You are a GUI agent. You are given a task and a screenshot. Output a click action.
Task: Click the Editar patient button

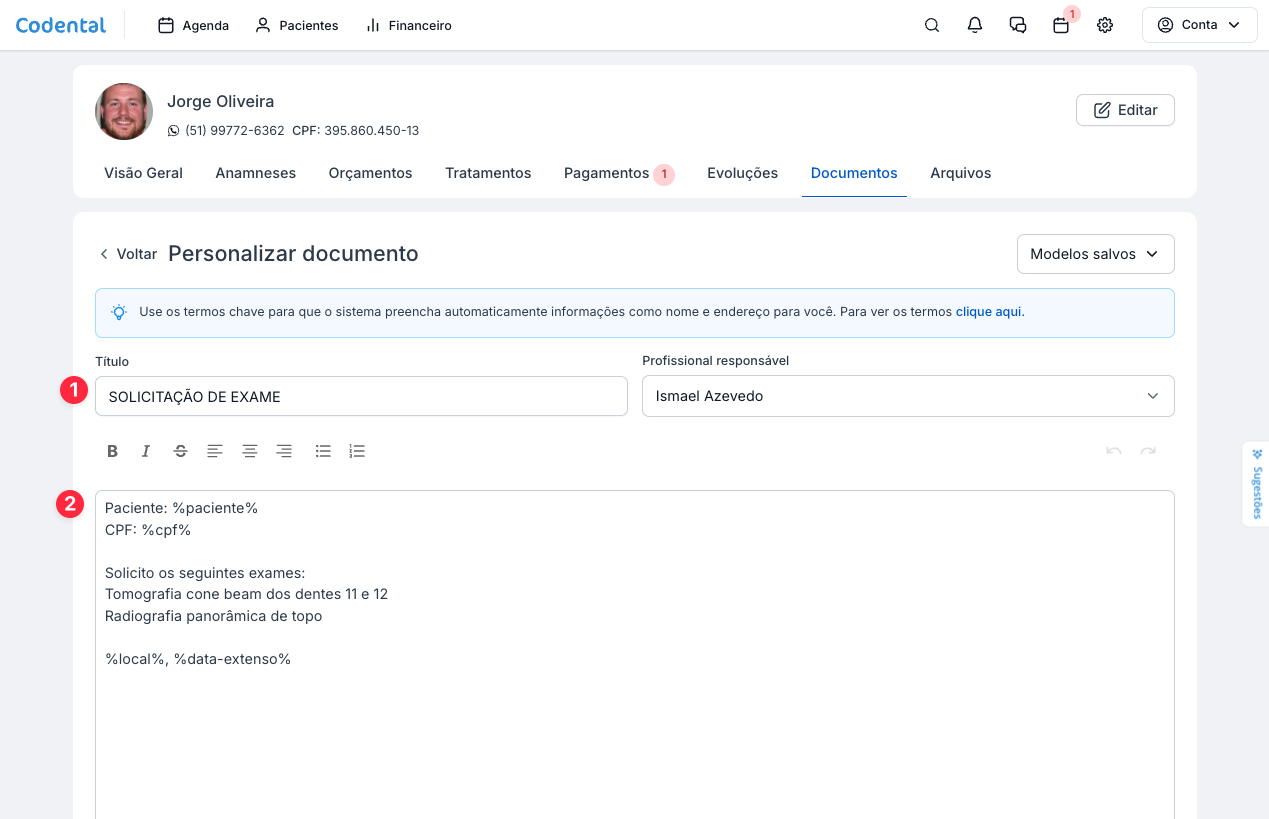1125,110
